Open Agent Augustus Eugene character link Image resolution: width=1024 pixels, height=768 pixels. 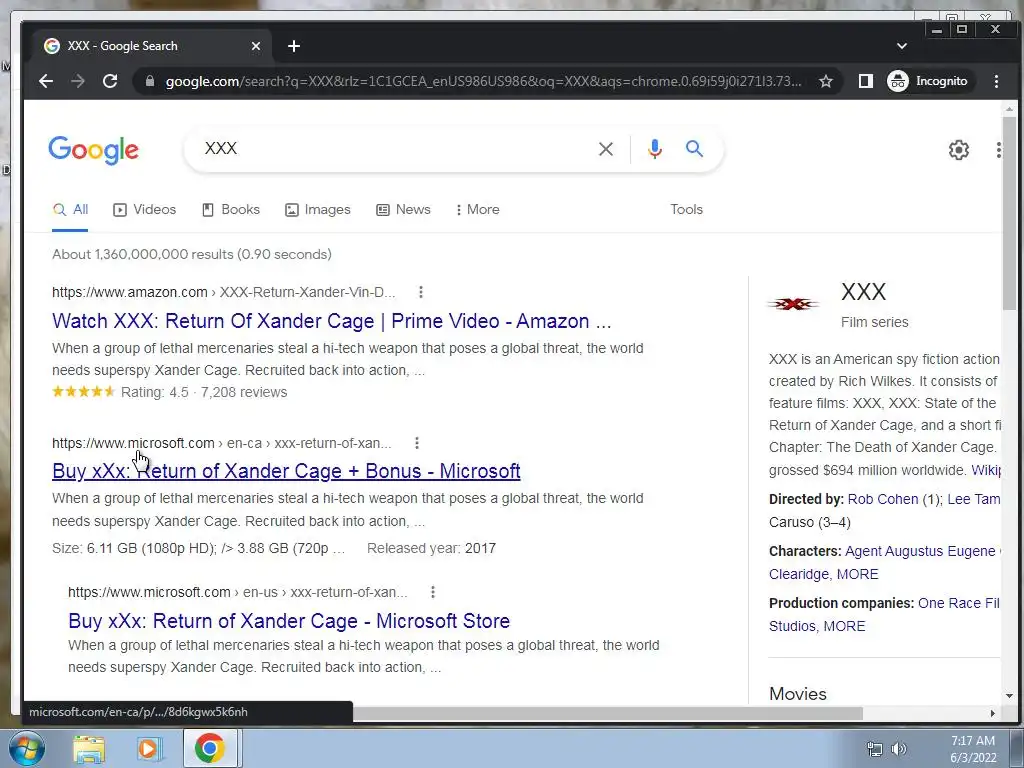coord(920,551)
